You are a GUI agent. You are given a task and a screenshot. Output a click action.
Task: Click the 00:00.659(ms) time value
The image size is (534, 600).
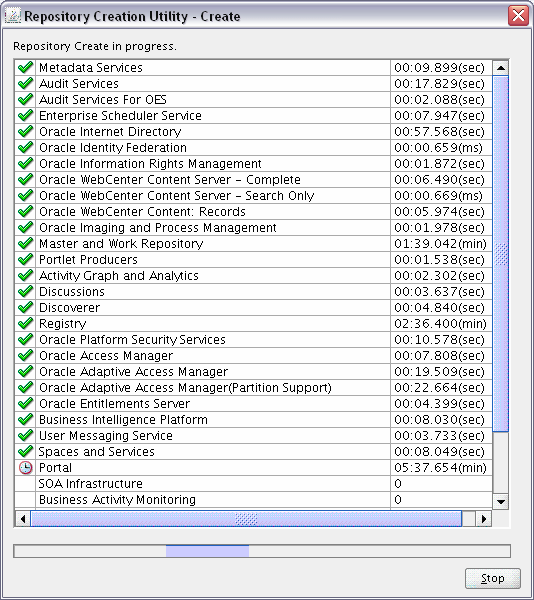438,148
